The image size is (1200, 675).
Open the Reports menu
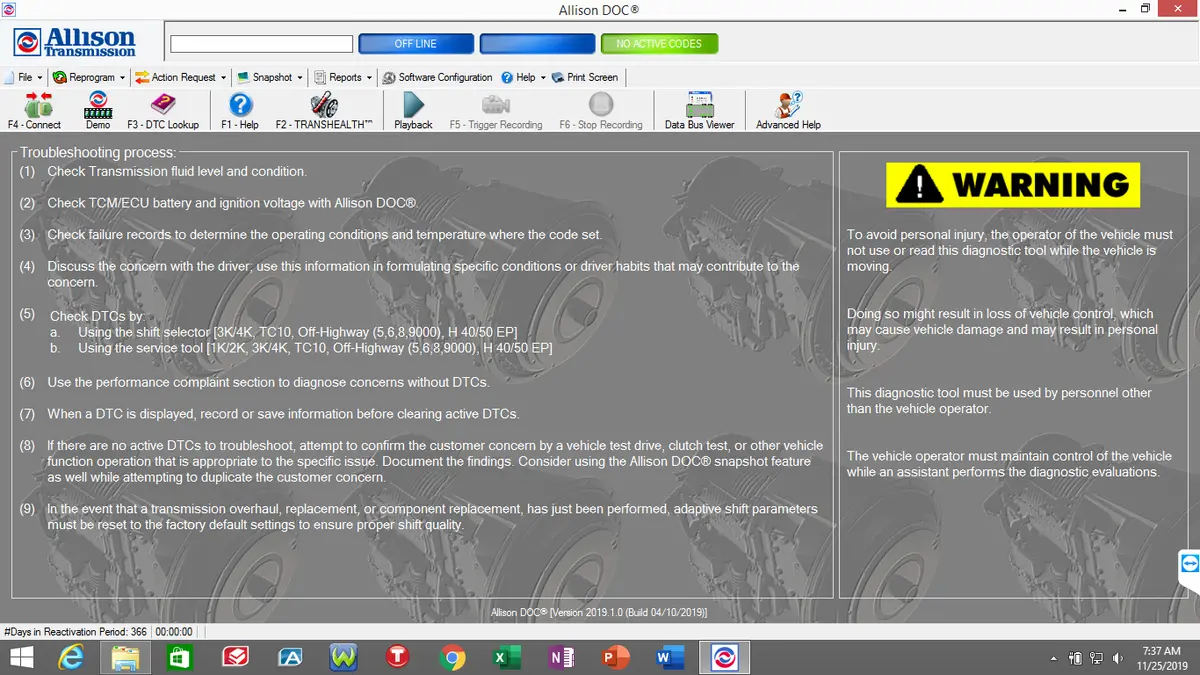[x=343, y=77]
